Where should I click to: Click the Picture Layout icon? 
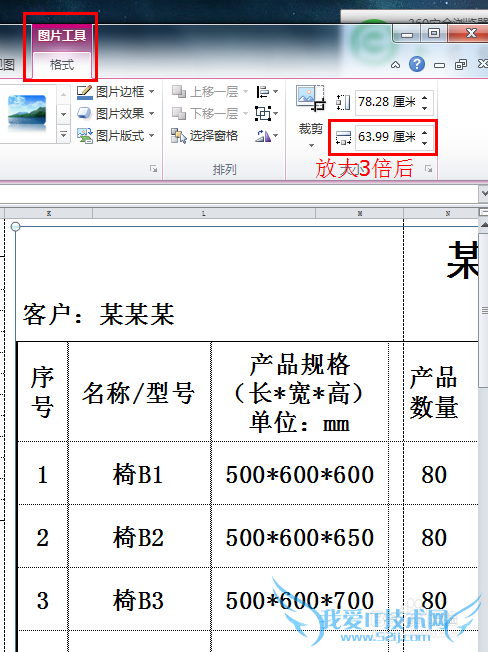tap(84, 136)
